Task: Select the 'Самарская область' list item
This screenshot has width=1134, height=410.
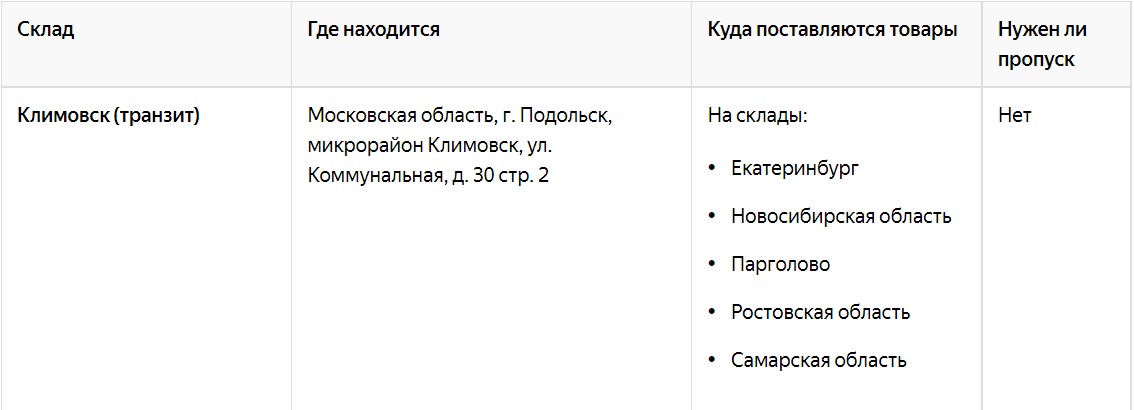Action: point(819,360)
